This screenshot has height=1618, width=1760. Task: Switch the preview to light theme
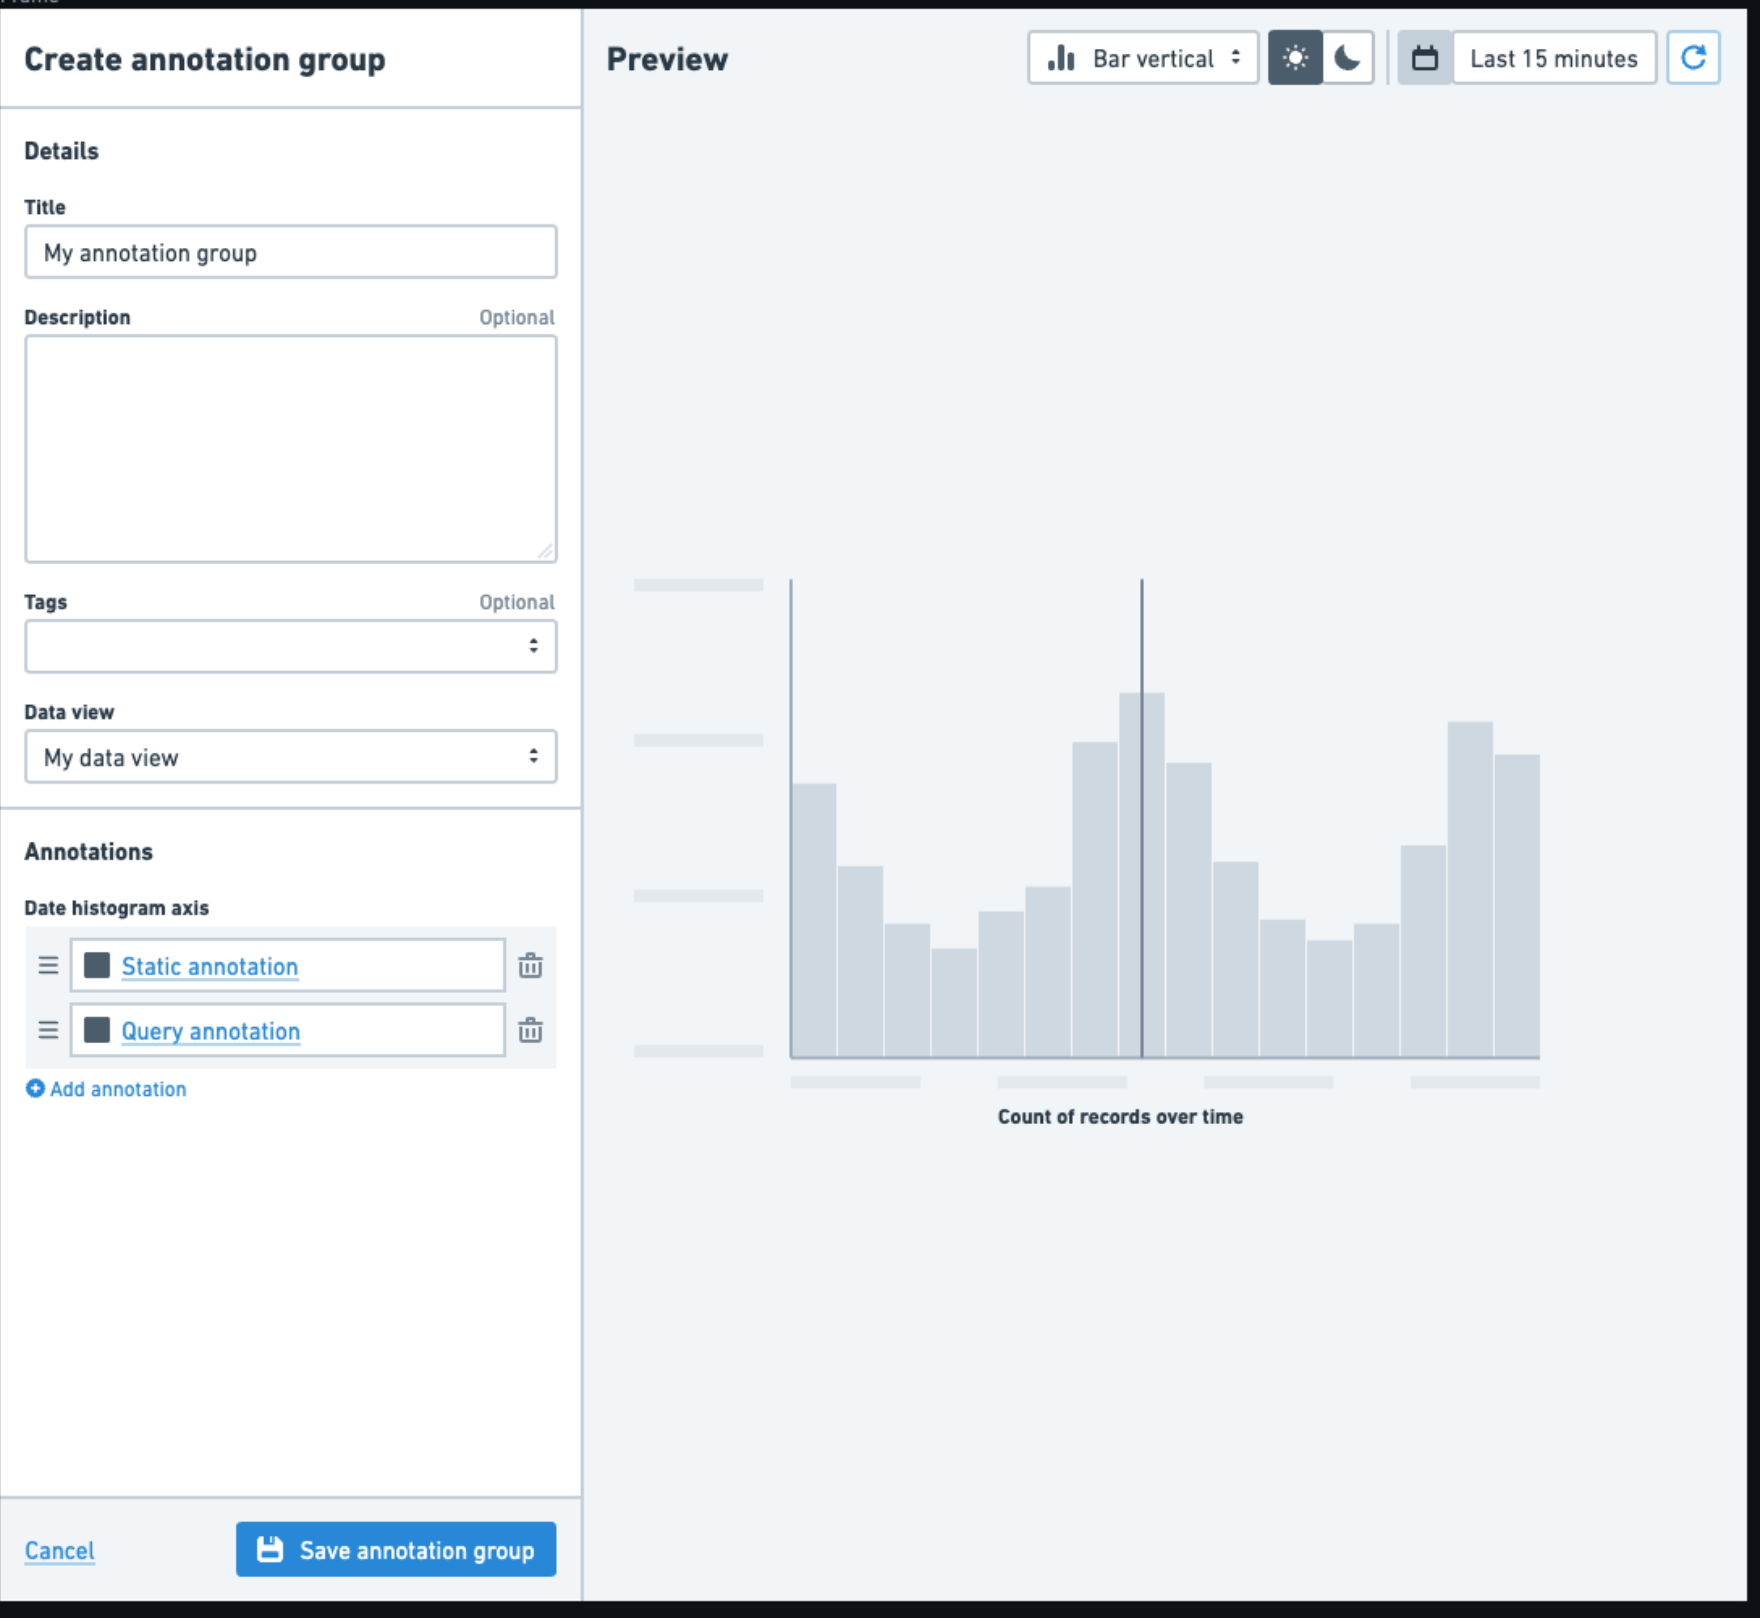(1294, 58)
